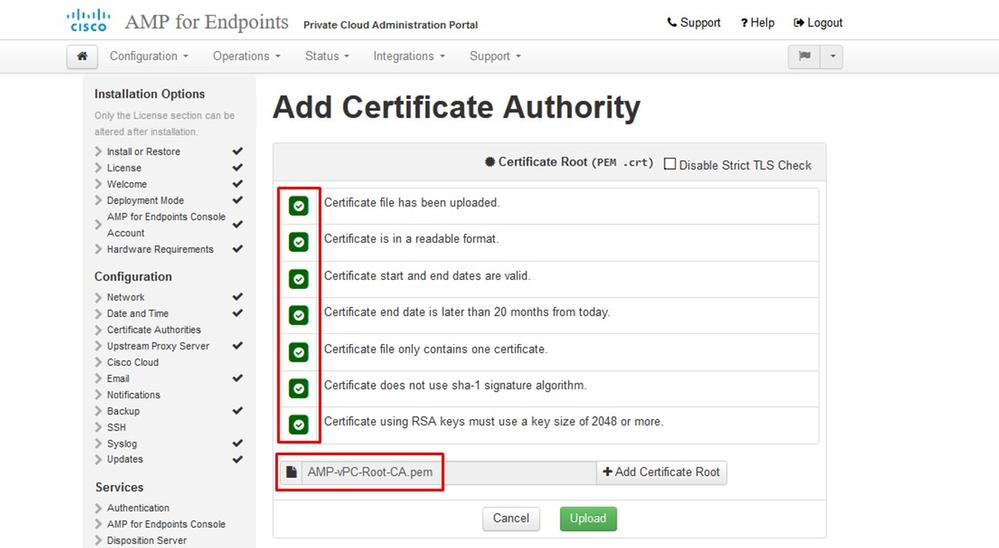Open Disposition Server under Services
This screenshot has width=999, height=548.
coord(147,540)
